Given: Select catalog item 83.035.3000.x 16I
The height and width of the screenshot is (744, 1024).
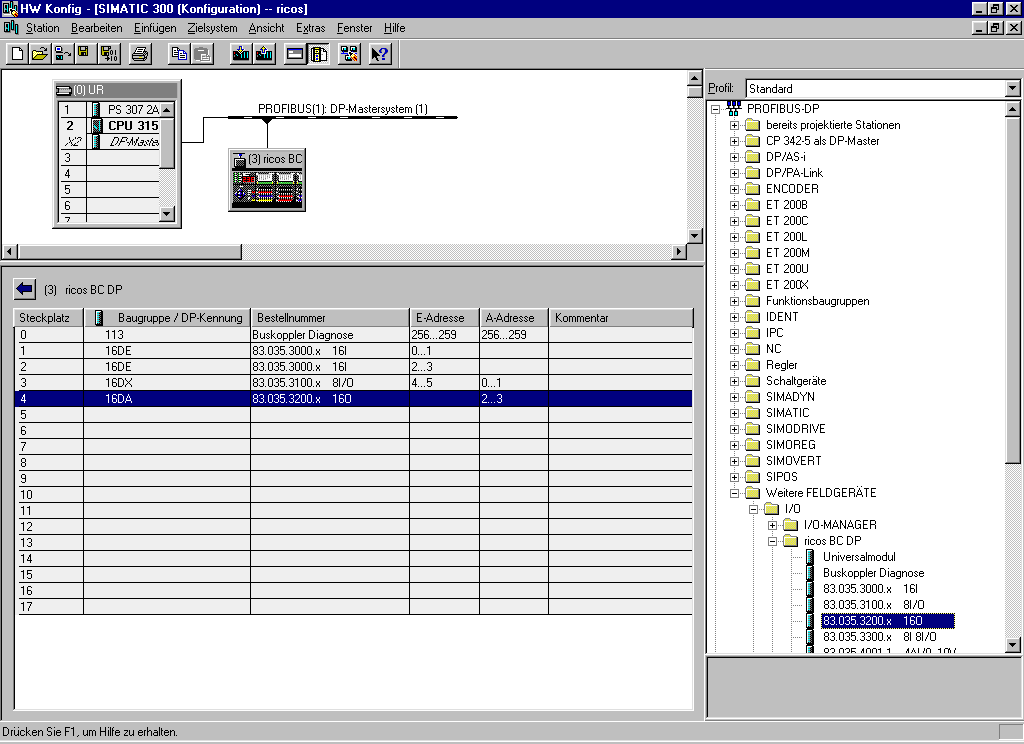Looking at the screenshot, I should pos(870,589).
